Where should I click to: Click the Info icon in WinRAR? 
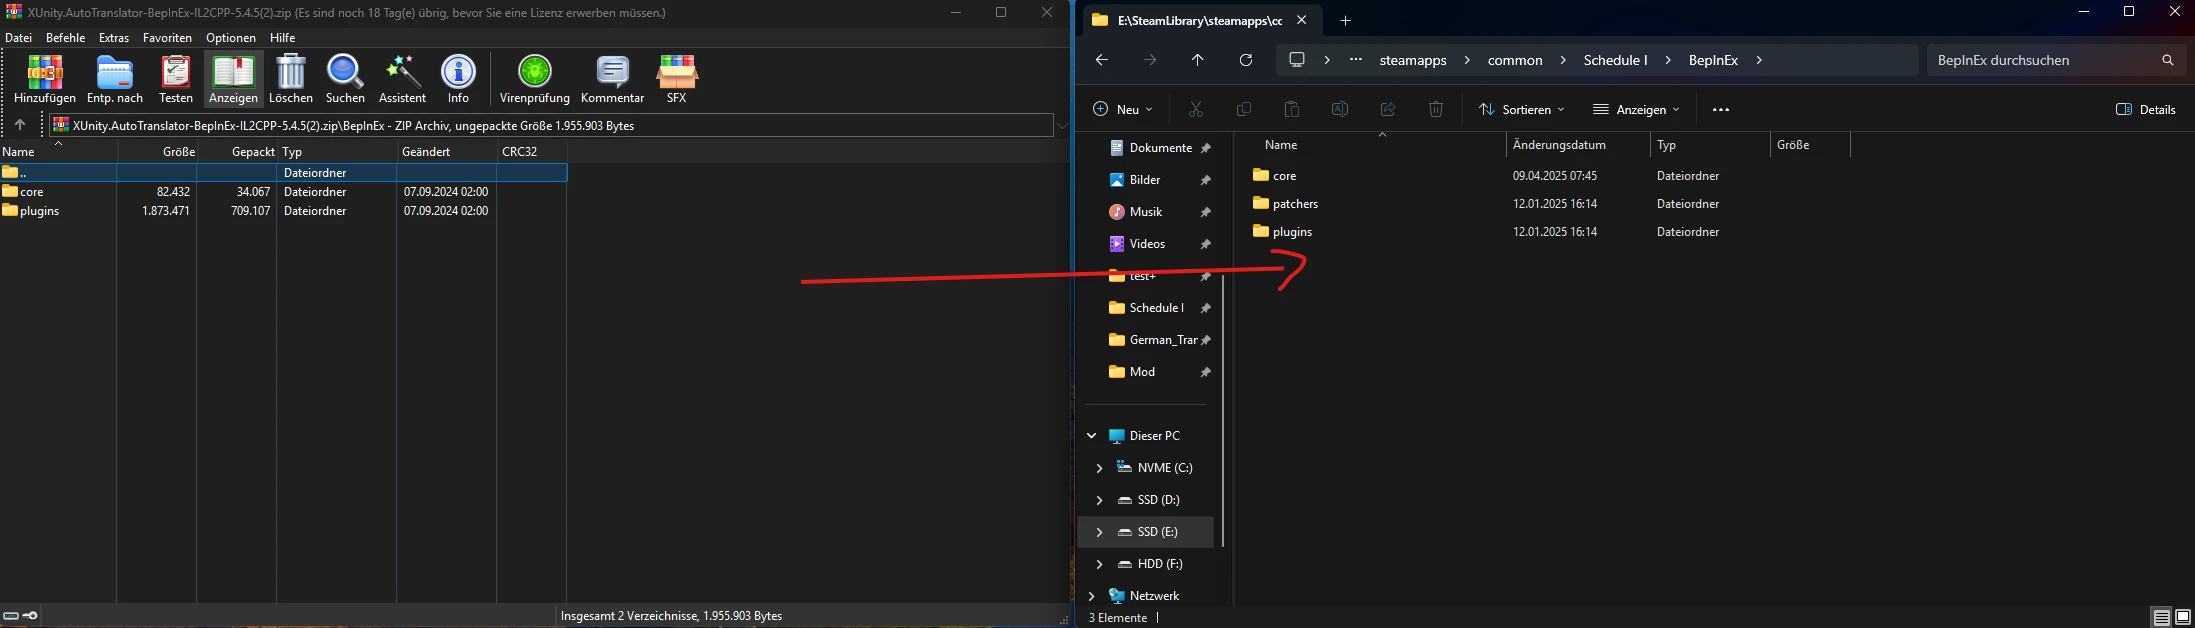pyautogui.click(x=458, y=79)
